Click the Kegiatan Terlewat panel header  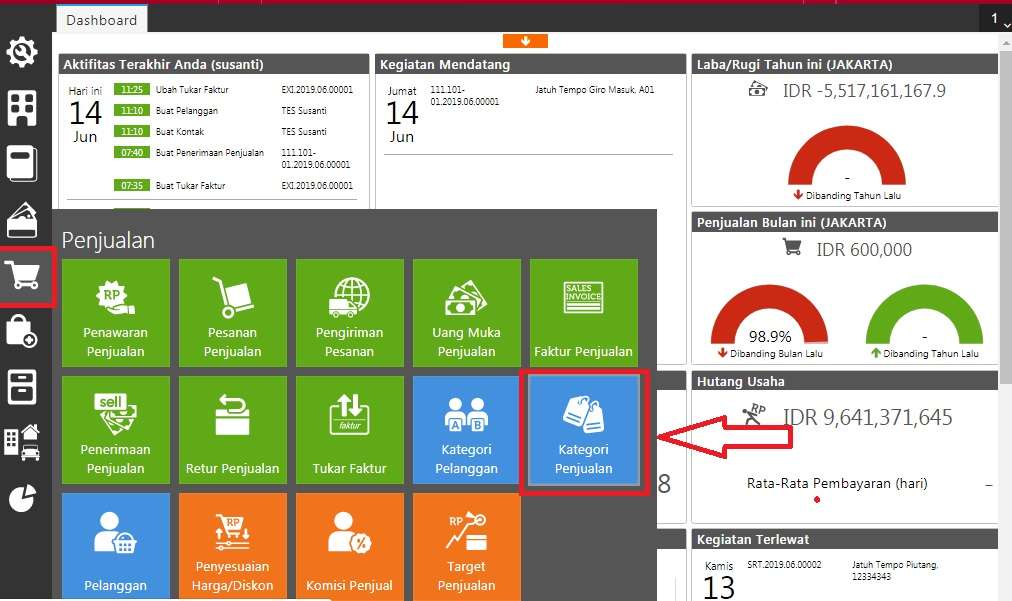[845, 540]
